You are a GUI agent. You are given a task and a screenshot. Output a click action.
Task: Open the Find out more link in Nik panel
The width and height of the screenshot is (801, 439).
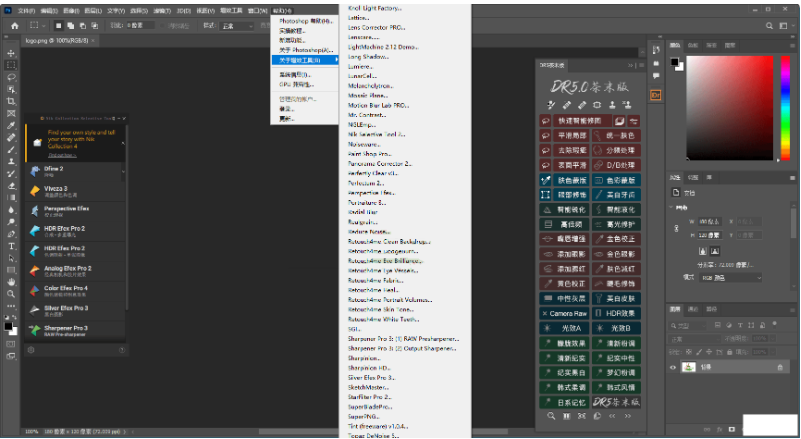coord(62,155)
